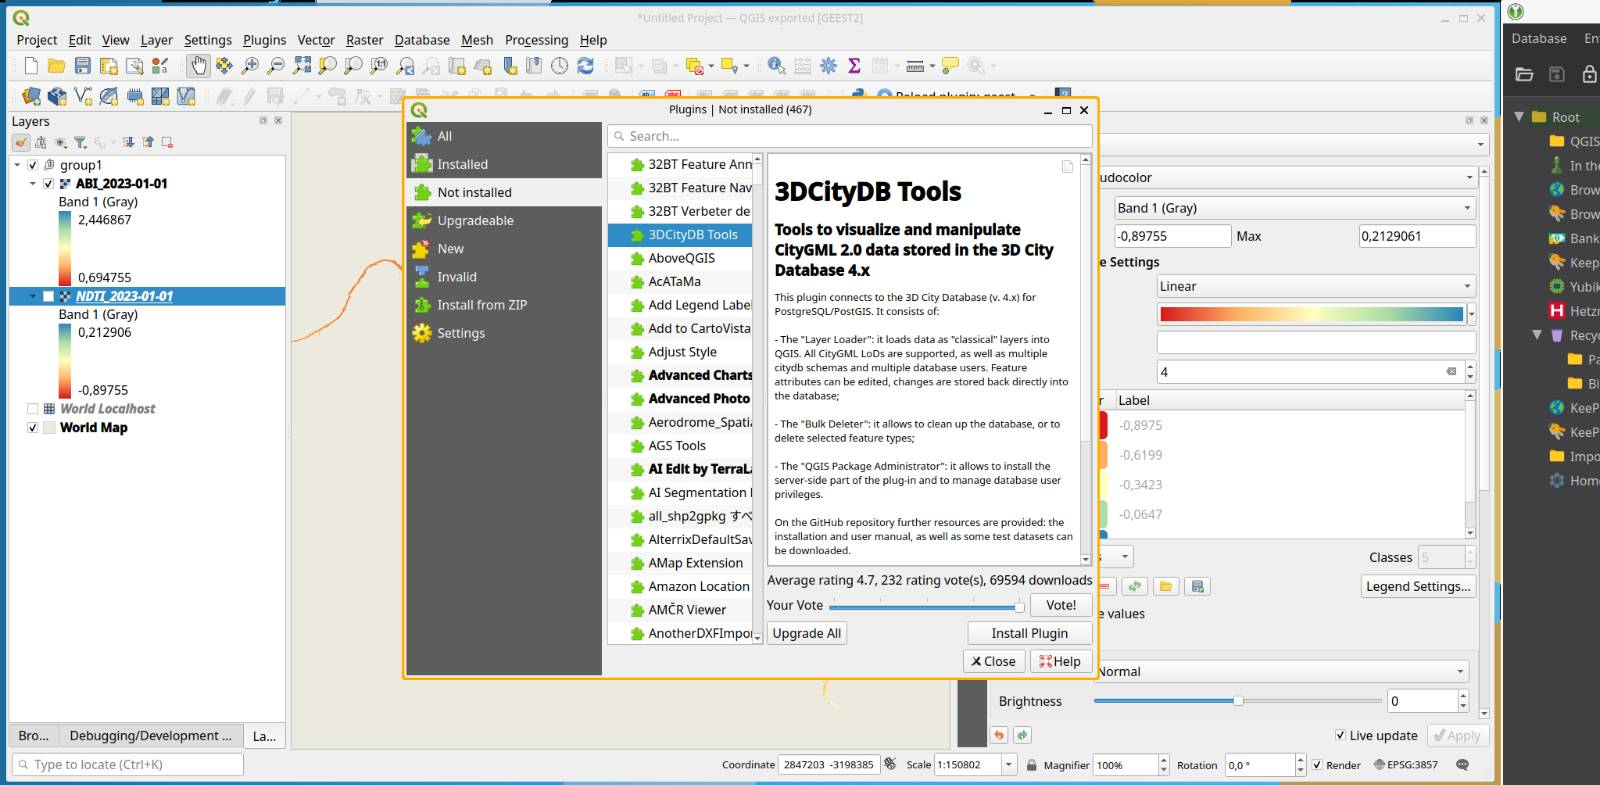Select the Install from ZIP tab
The width and height of the screenshot is (1600, 785).
481,305
